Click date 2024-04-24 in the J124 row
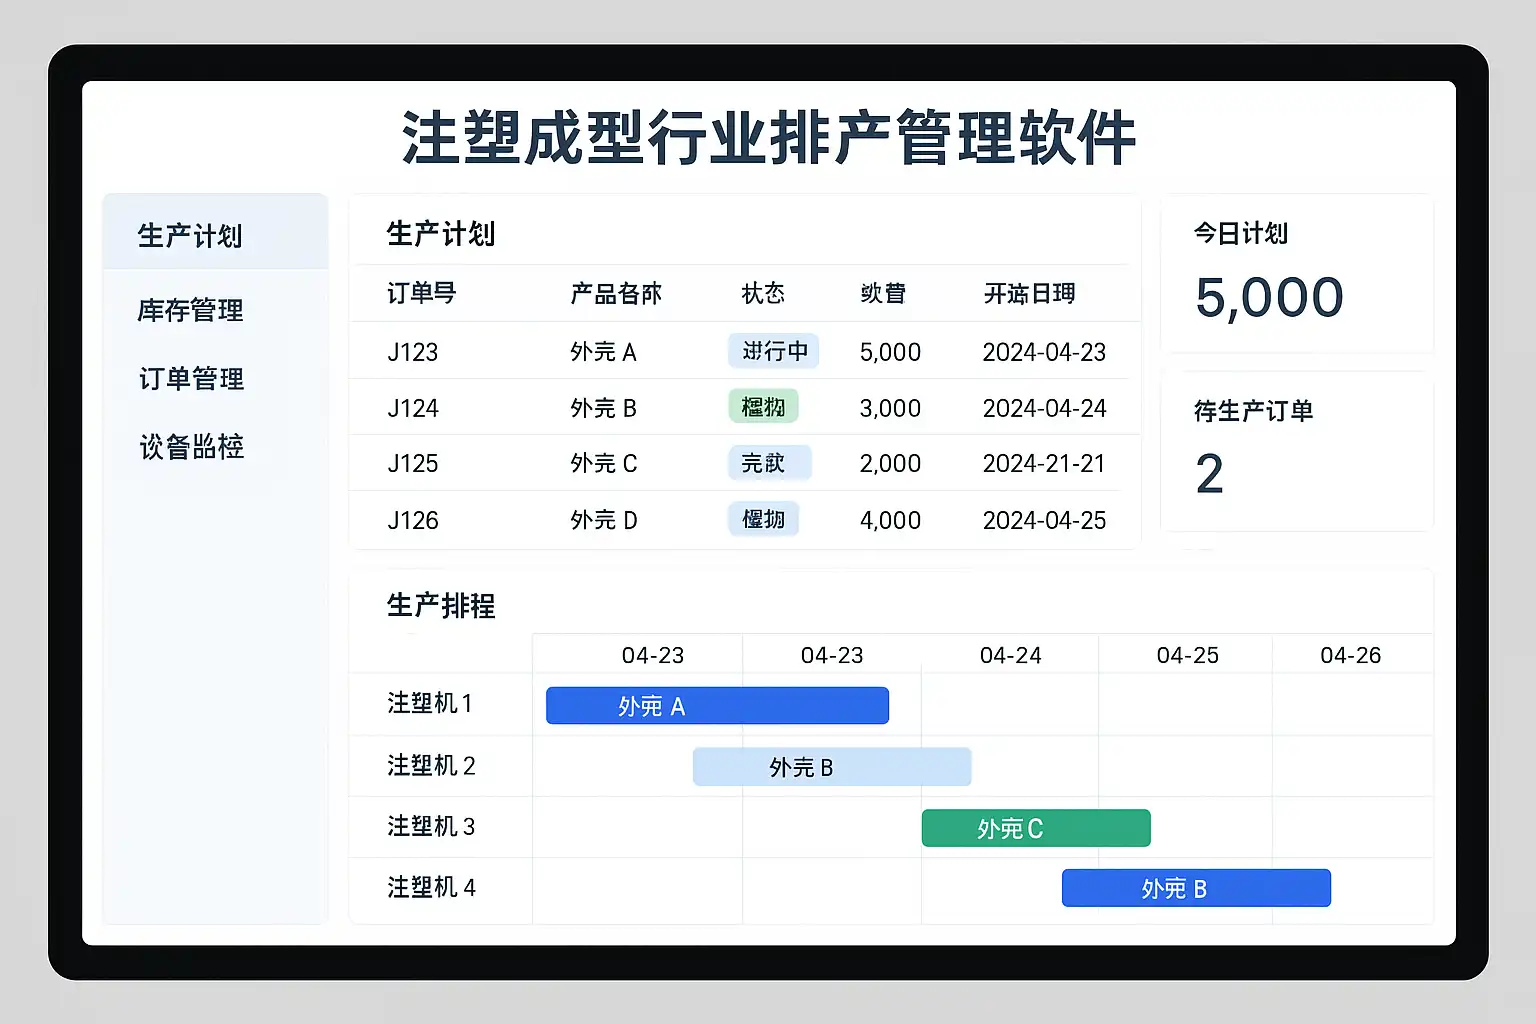The height and width of the screenshot is (1024, 1536). (1044, 408)
